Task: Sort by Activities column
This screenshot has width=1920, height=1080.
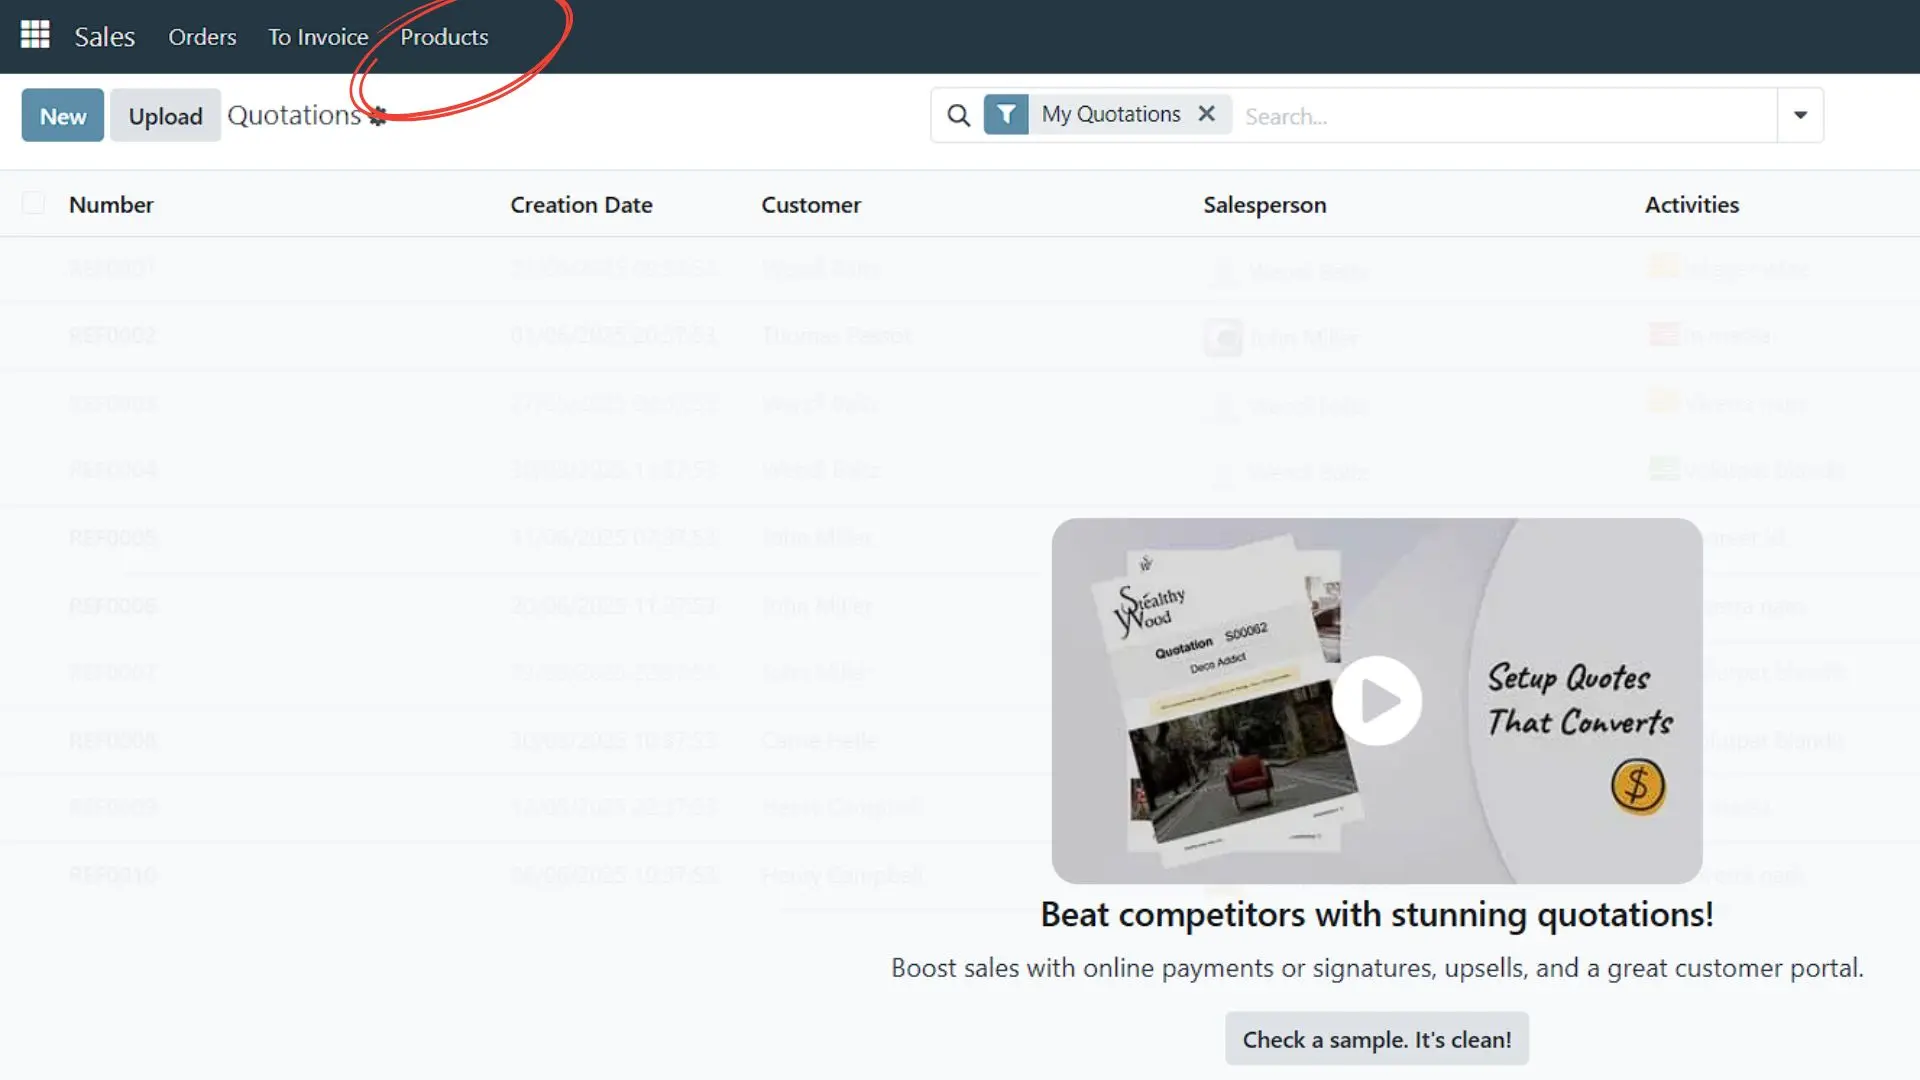Action: (1691, 205)
